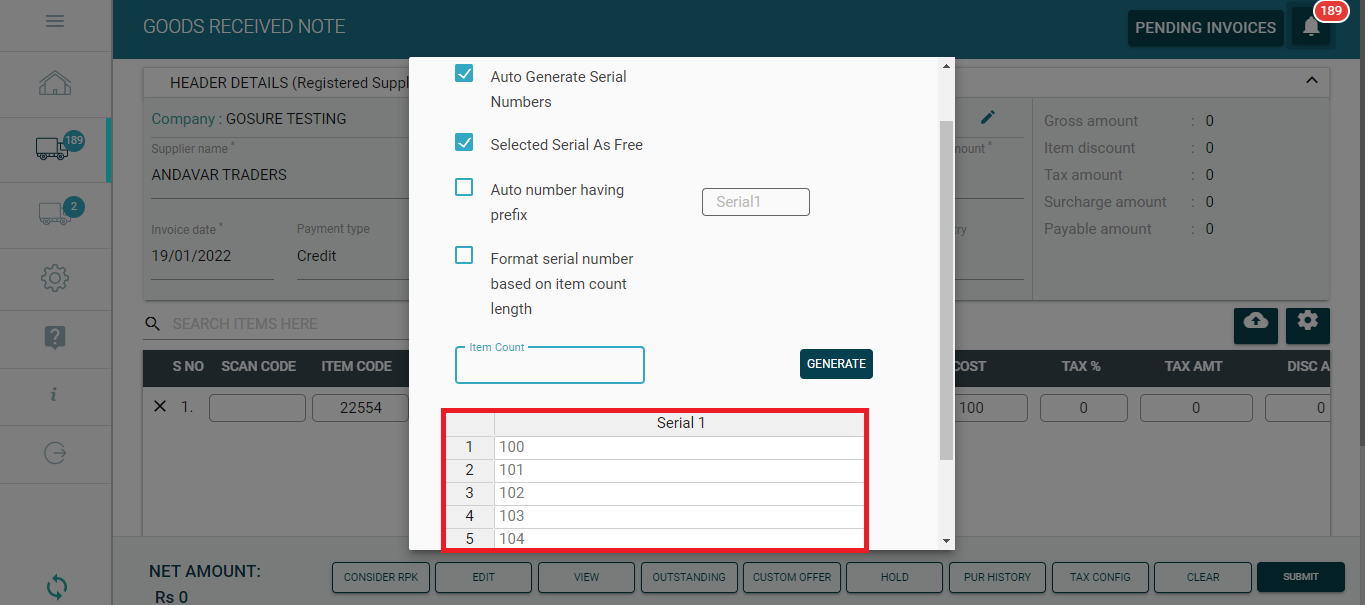Remove item row 1 with X icon
This screenshot has height=605, width=1365.
click(159, 407)
